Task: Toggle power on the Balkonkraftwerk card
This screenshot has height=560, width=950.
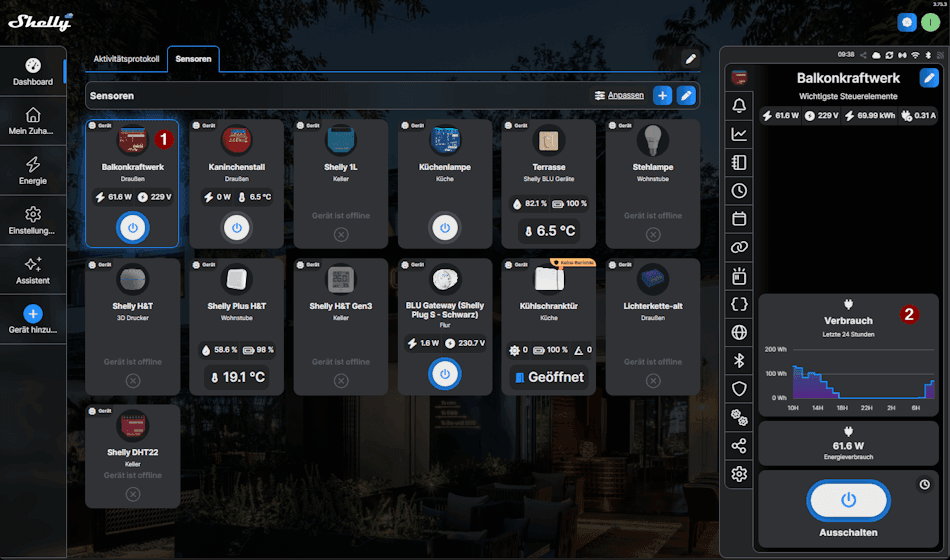Action: coord(133,228)
